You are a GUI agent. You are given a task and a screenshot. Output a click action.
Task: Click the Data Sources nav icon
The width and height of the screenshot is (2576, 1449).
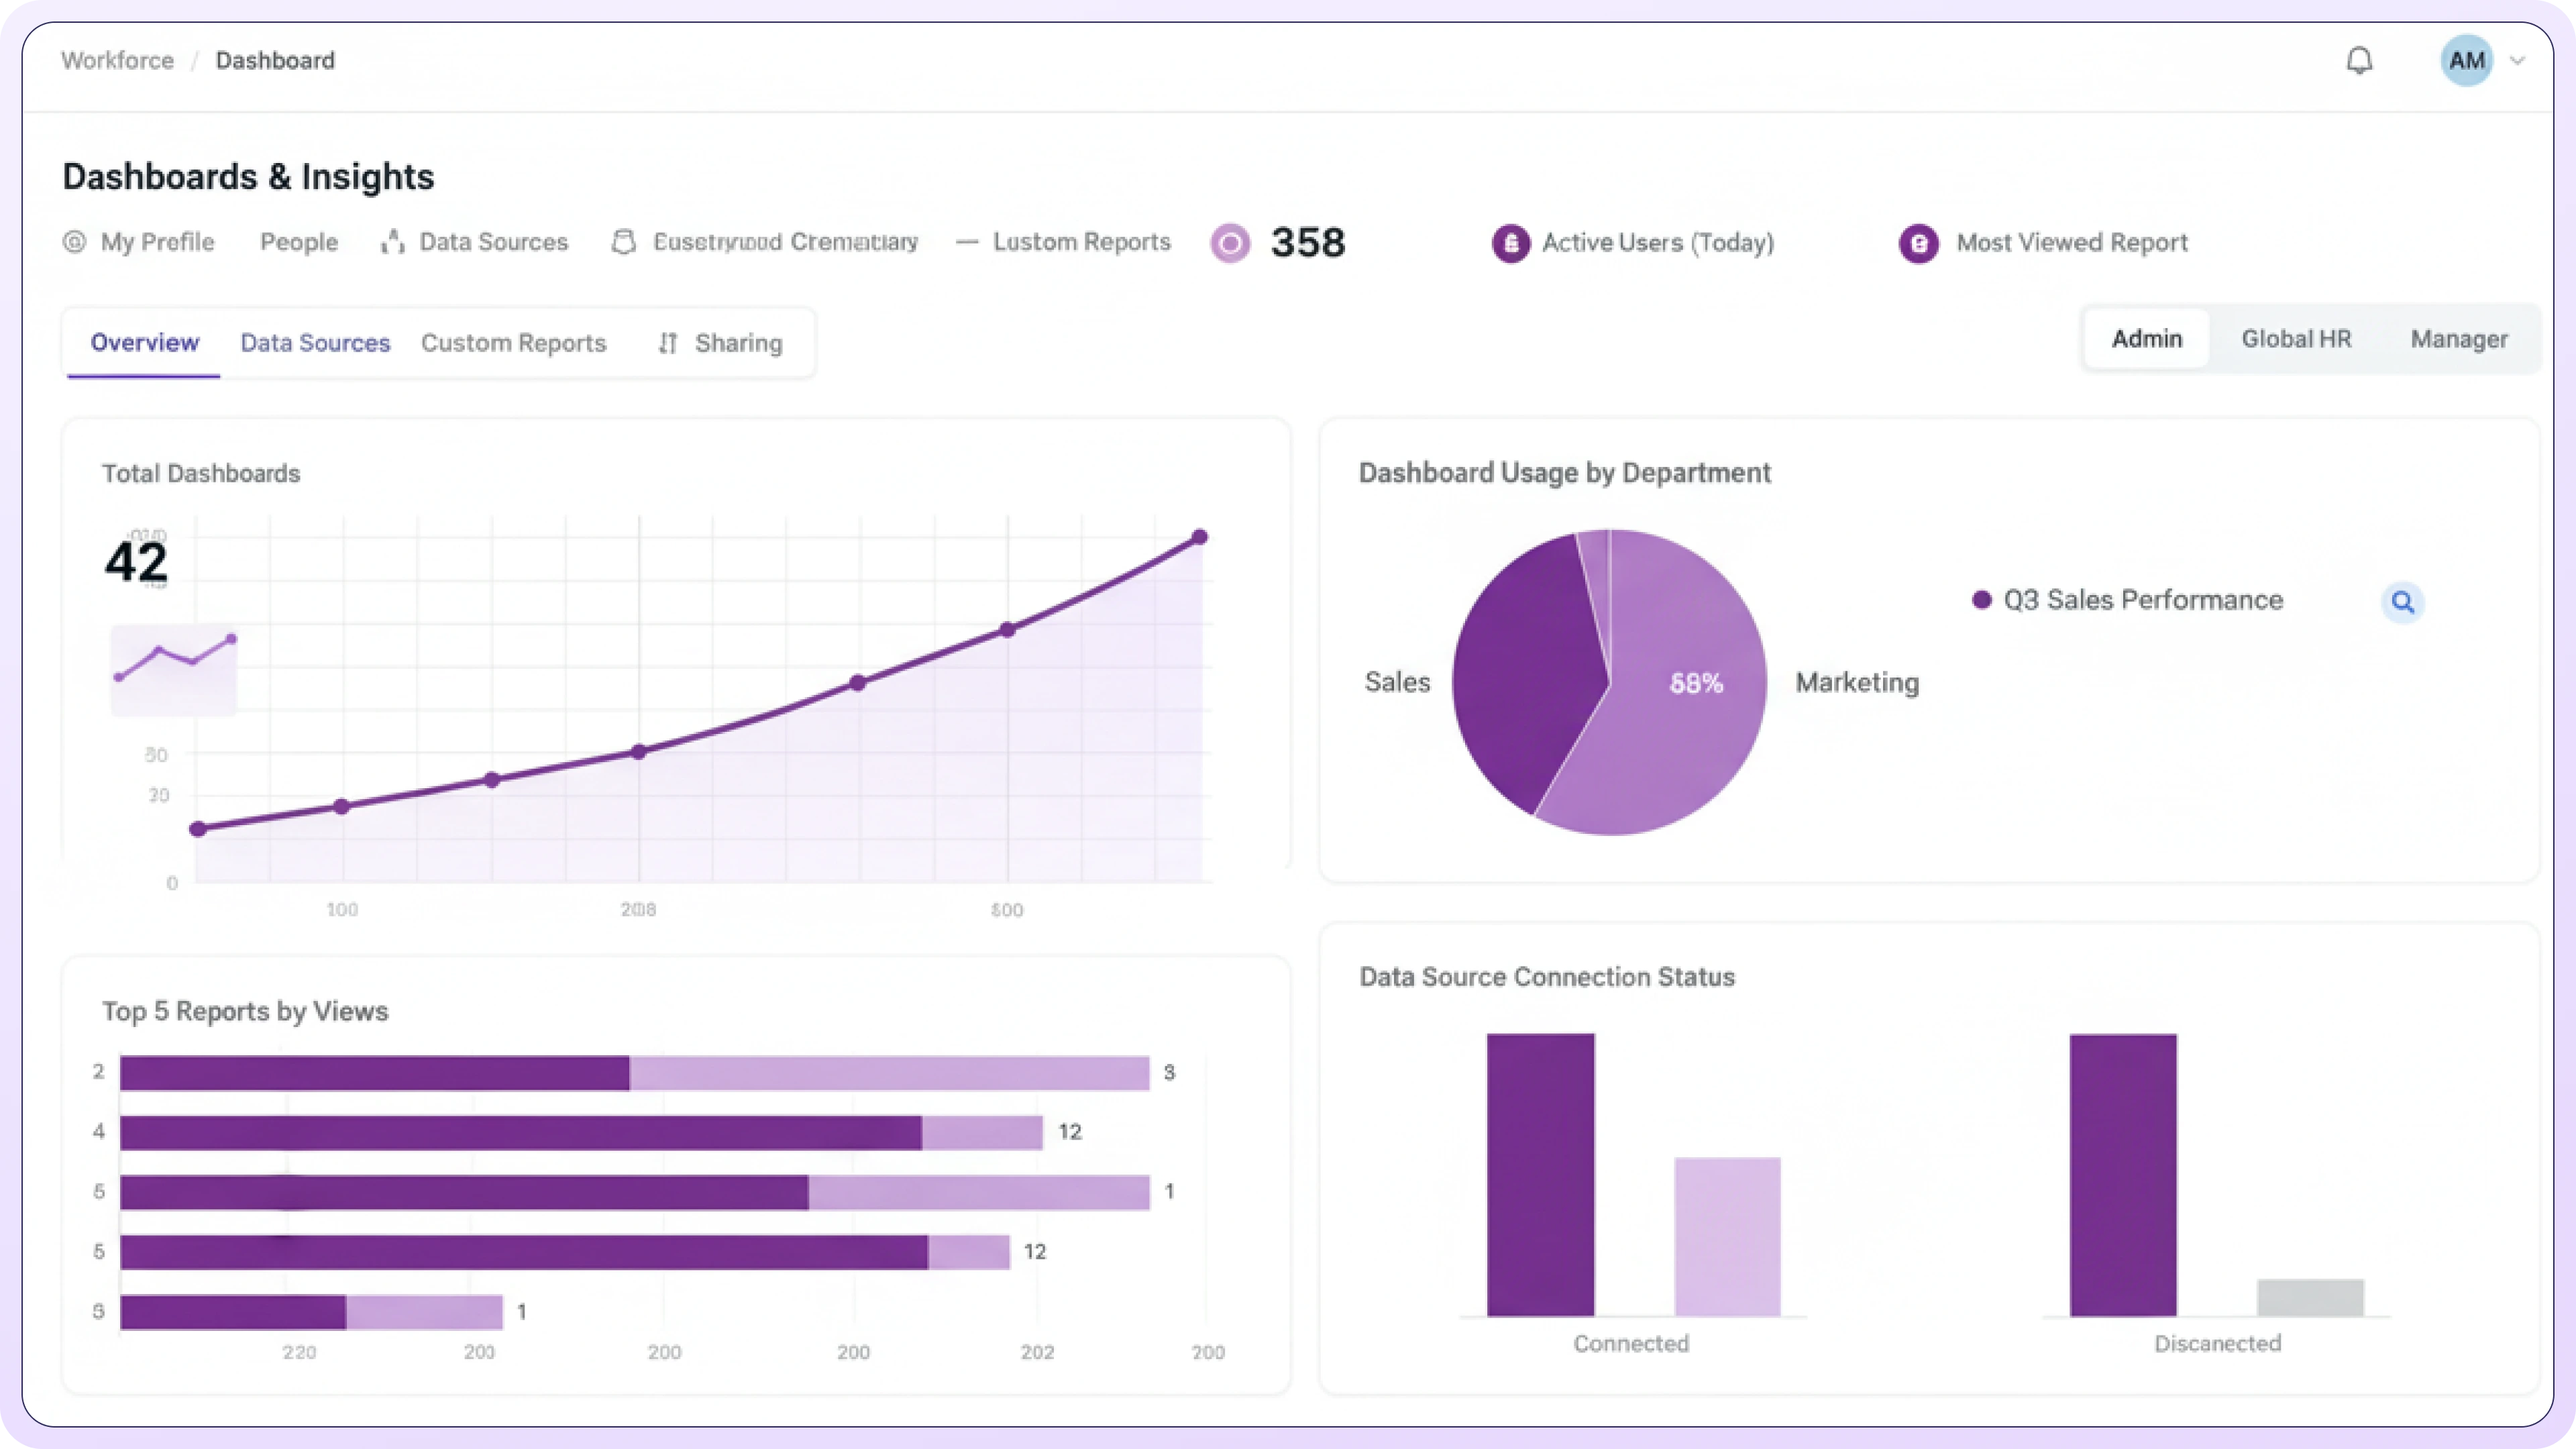coord(392,242)
